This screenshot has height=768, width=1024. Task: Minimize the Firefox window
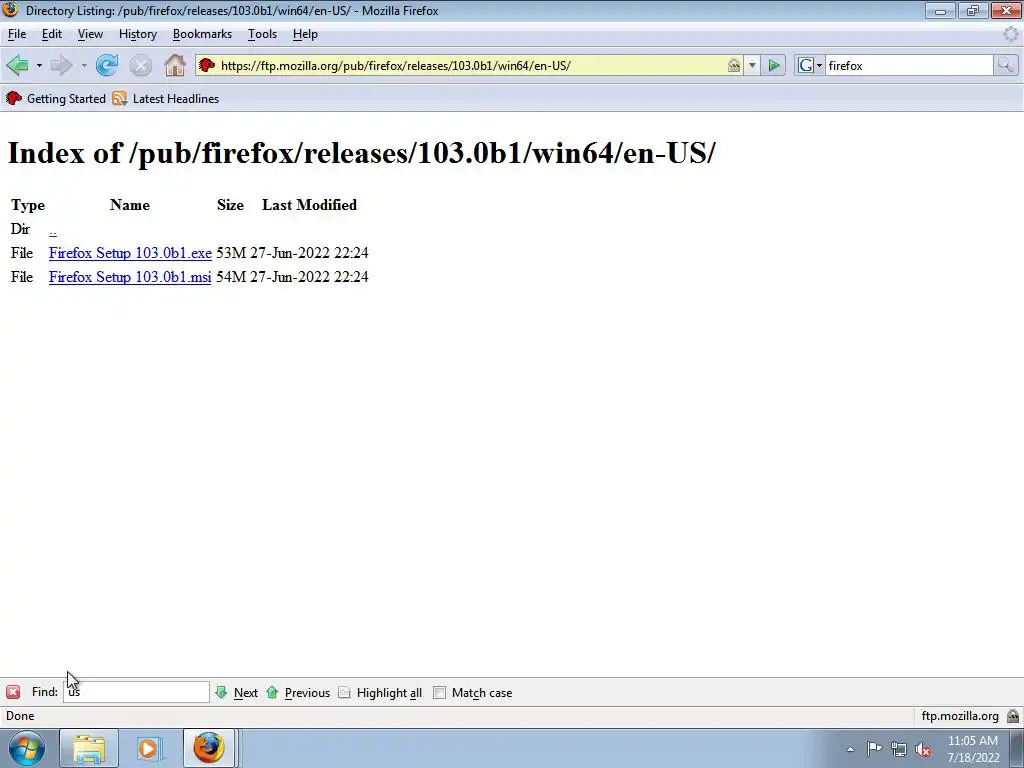point(940,10)
